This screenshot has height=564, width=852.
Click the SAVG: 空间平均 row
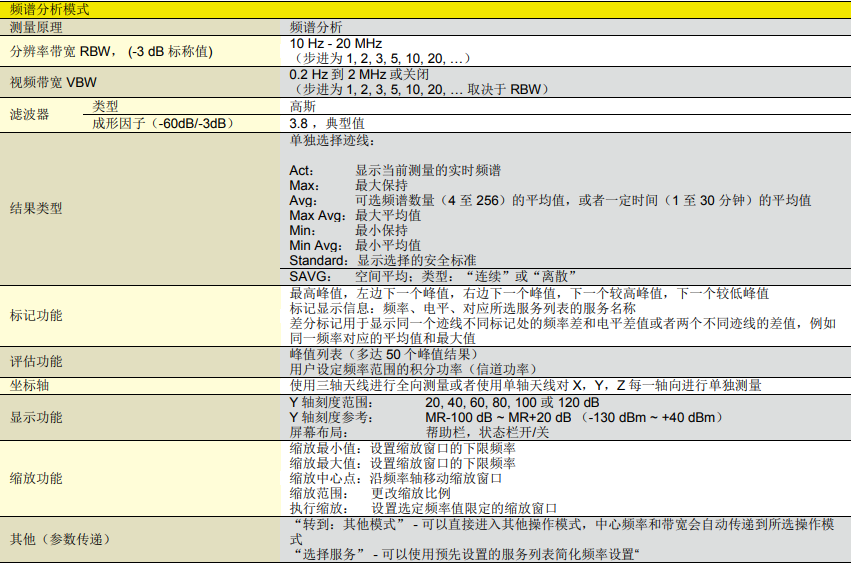click(432, 276)
